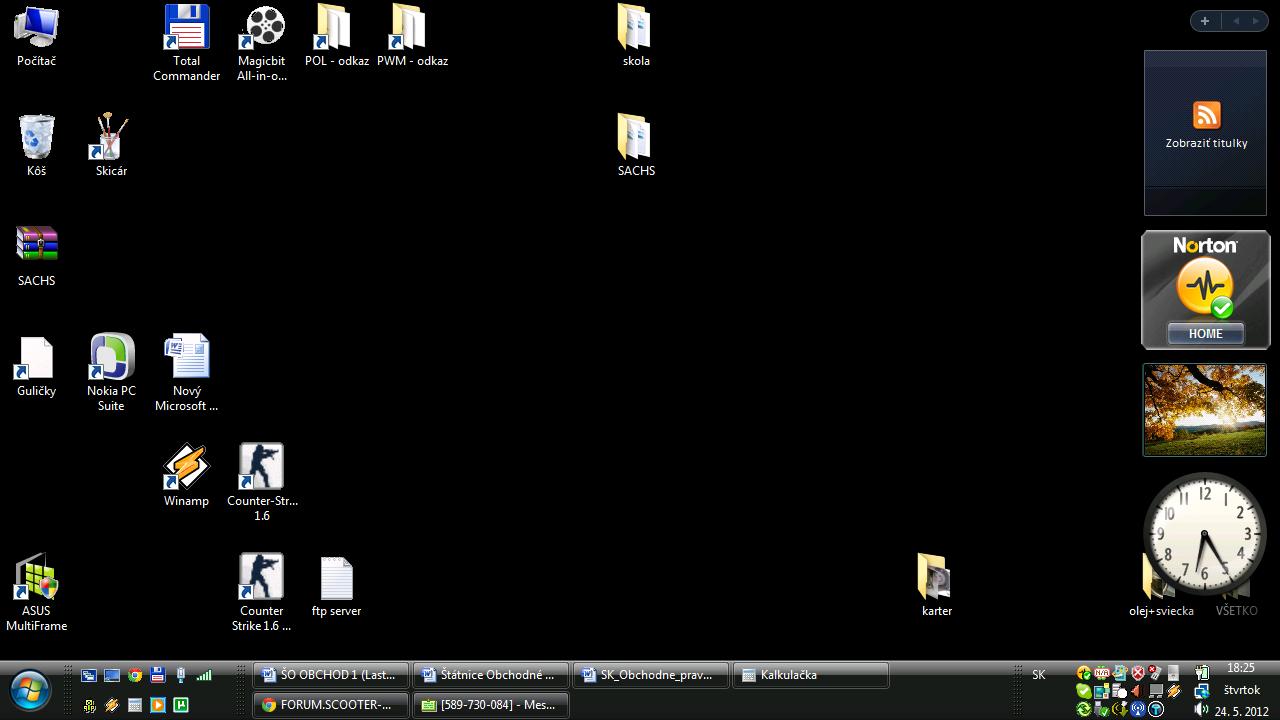Select the ftp server text file
Image resolution: width=1280 pixels, height=720 pixels.
tap(336, 580)
